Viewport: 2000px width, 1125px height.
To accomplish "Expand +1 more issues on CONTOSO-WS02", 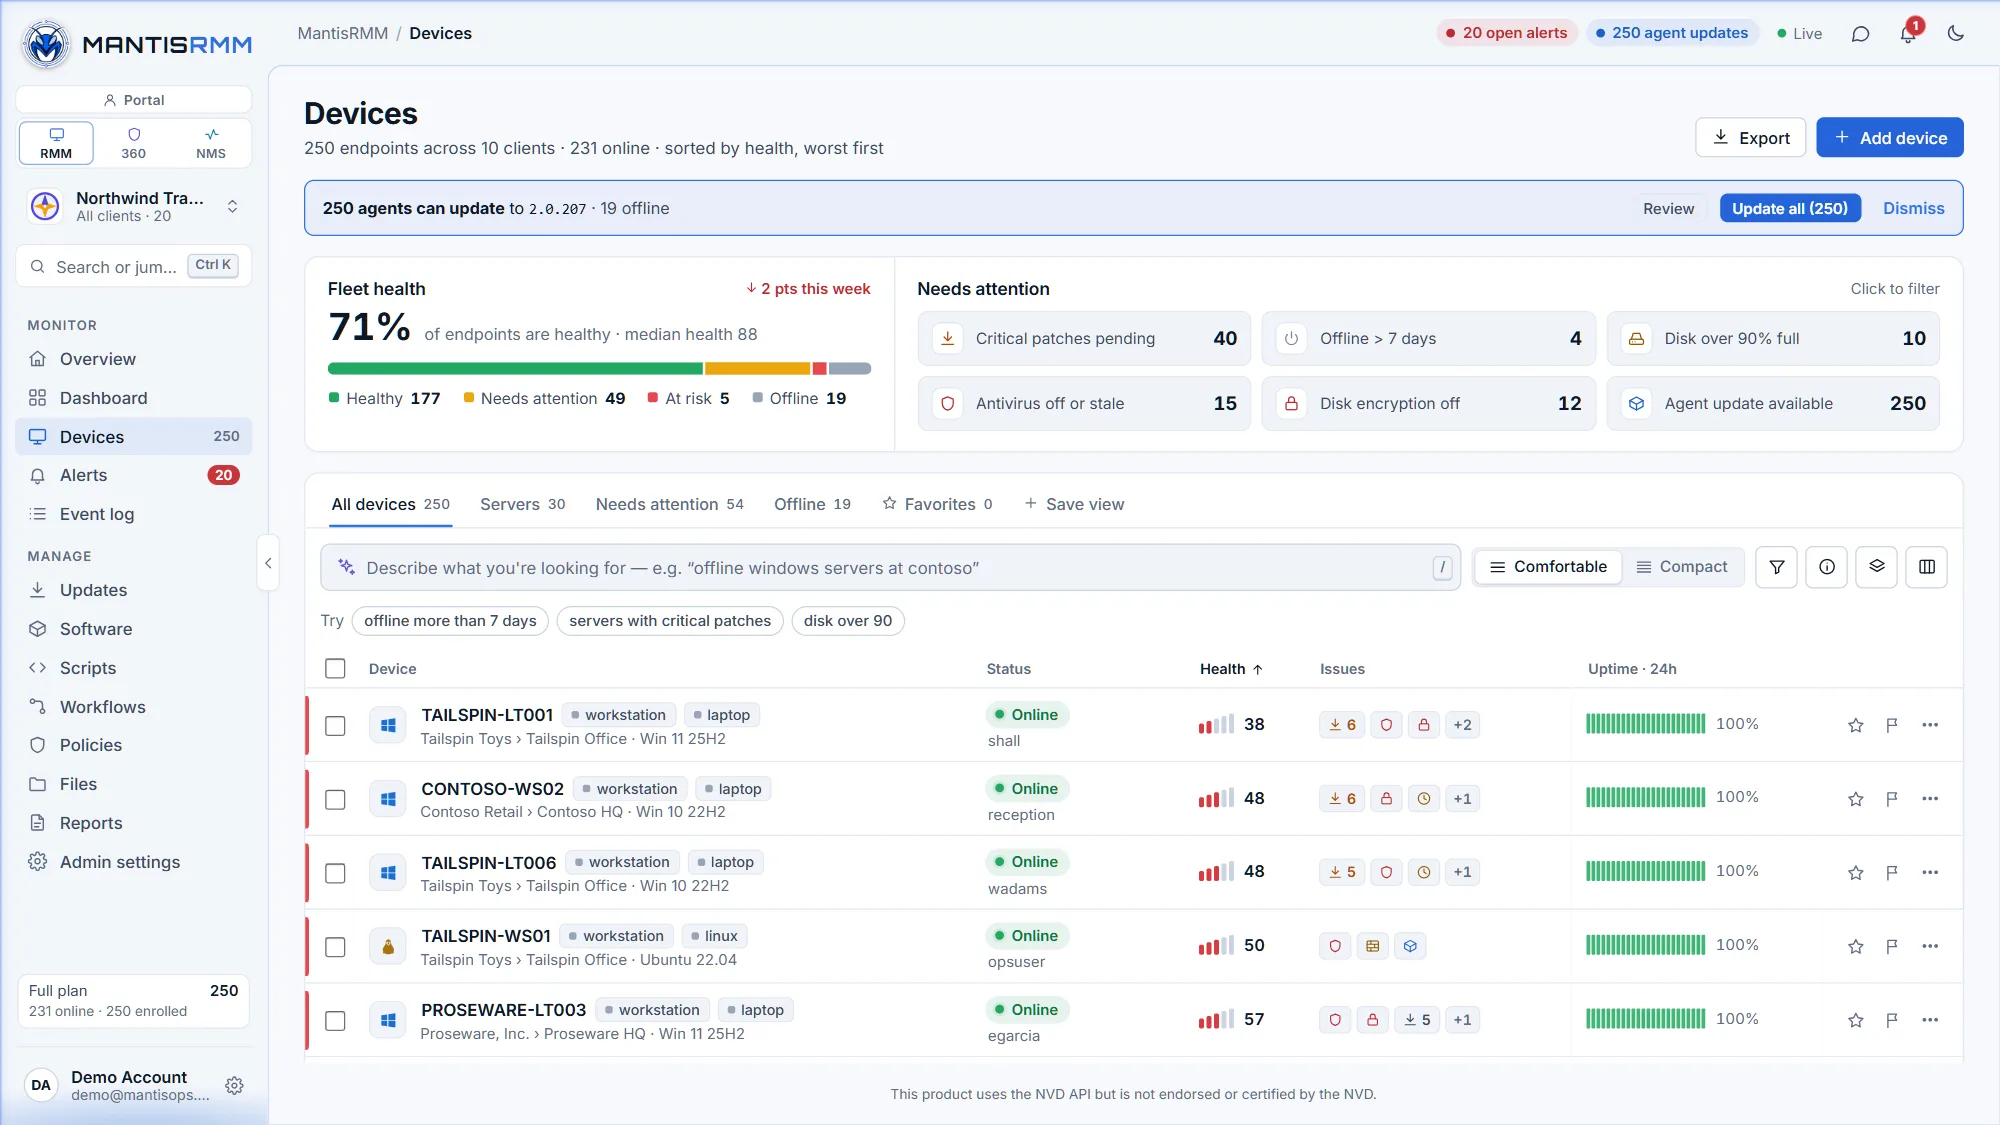I will point(1462,799).
